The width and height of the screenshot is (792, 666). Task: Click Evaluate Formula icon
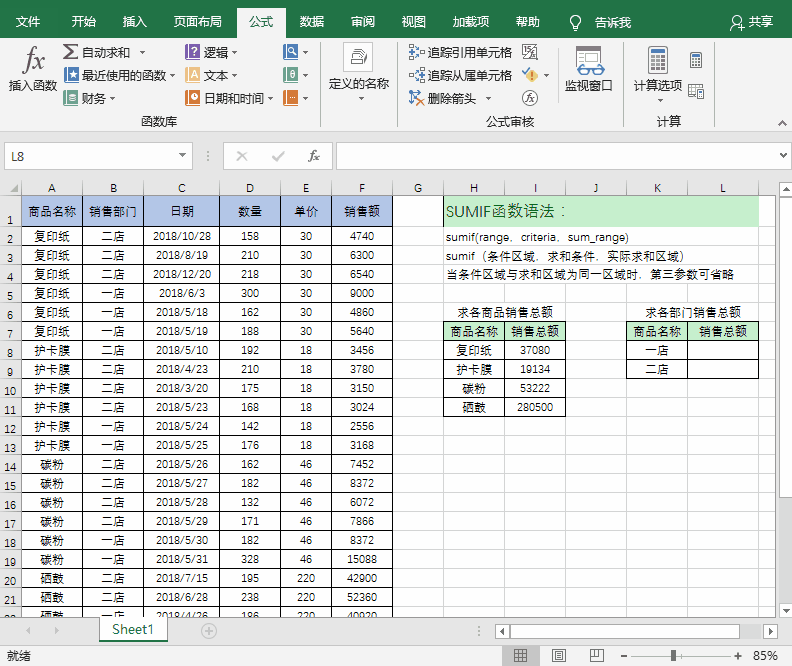pyautogui.click(x=530, y=98)
